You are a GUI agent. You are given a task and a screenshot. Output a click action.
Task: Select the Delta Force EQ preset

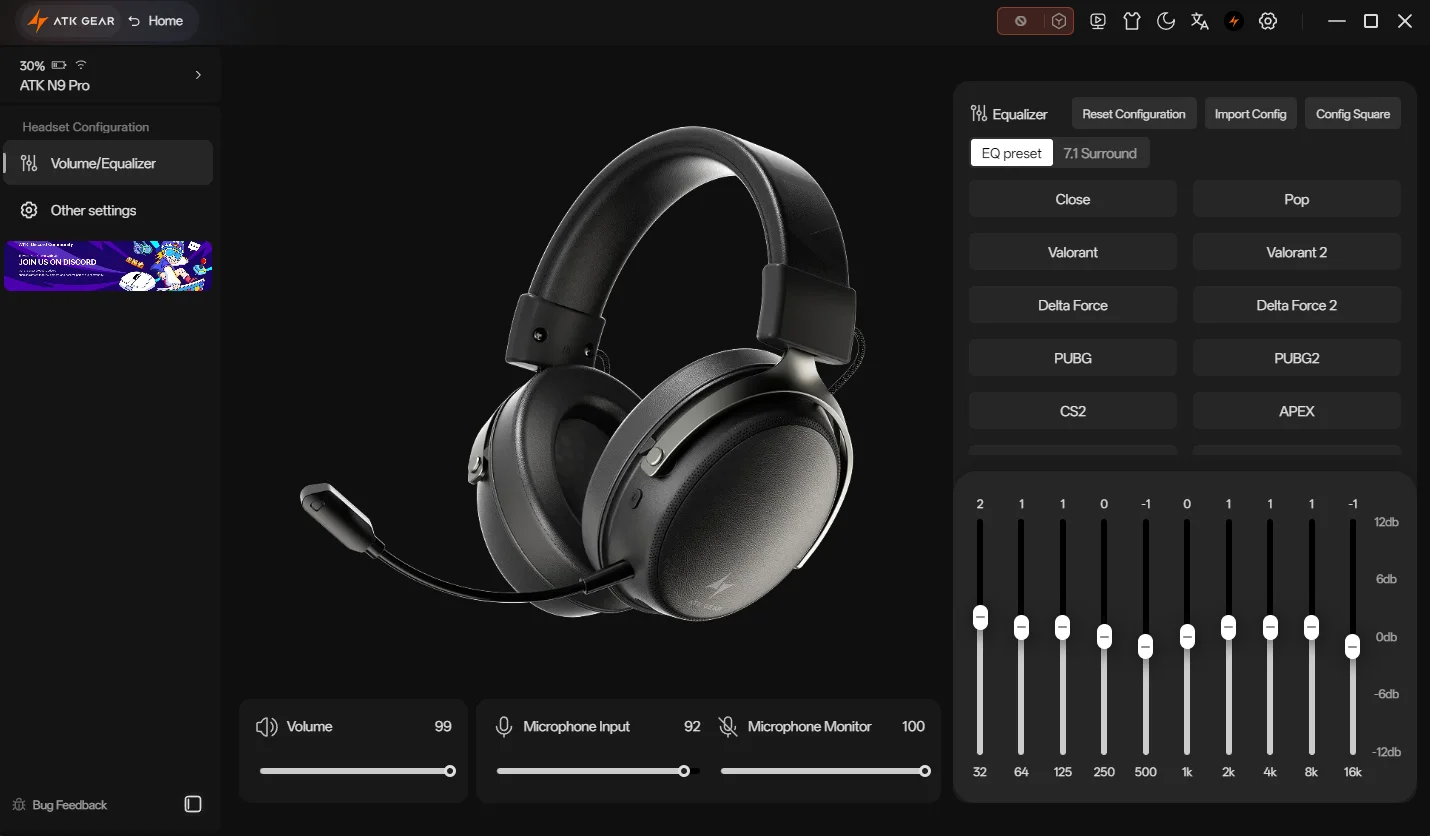pos(1073,305)
